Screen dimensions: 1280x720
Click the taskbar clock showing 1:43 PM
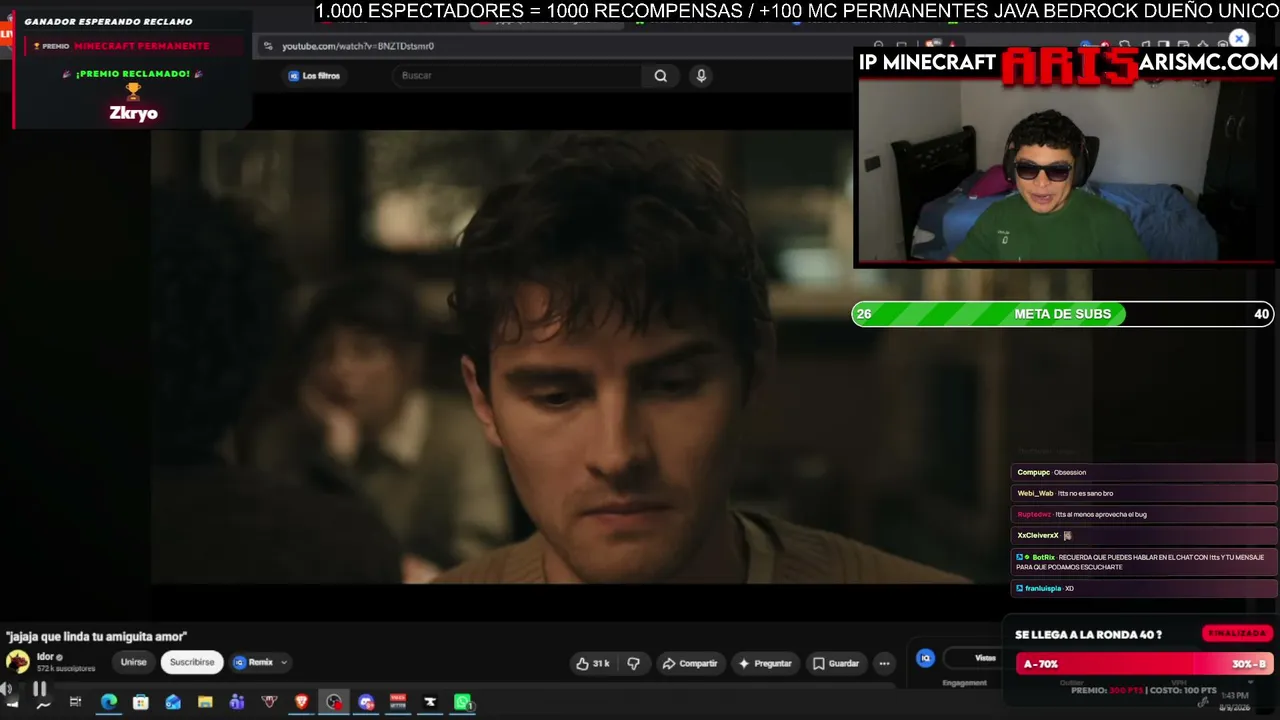click(x=1235, y=695)
